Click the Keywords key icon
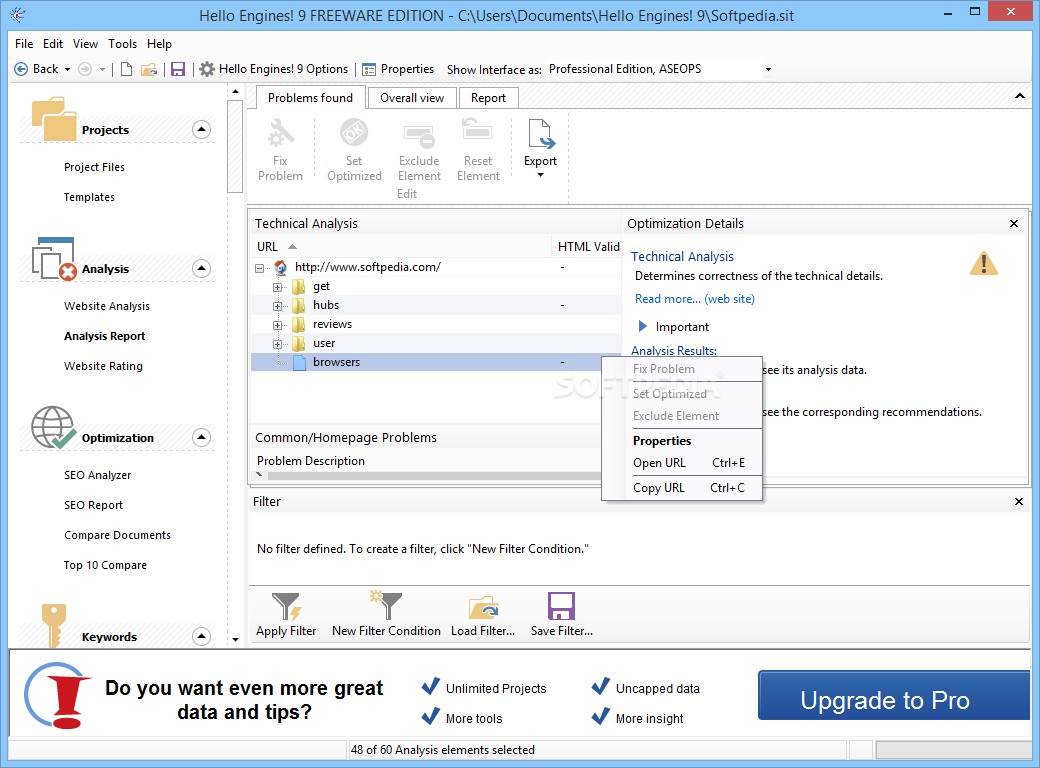The width and height of the screenshot is (1040, 768). [54, 625]
